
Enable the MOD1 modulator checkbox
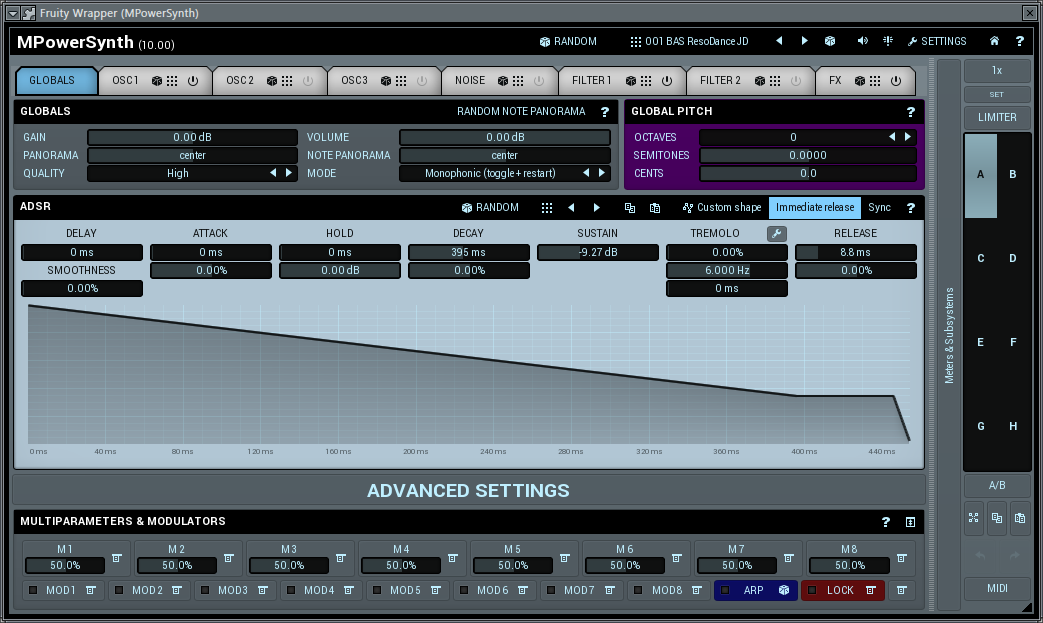click(33, 591)
